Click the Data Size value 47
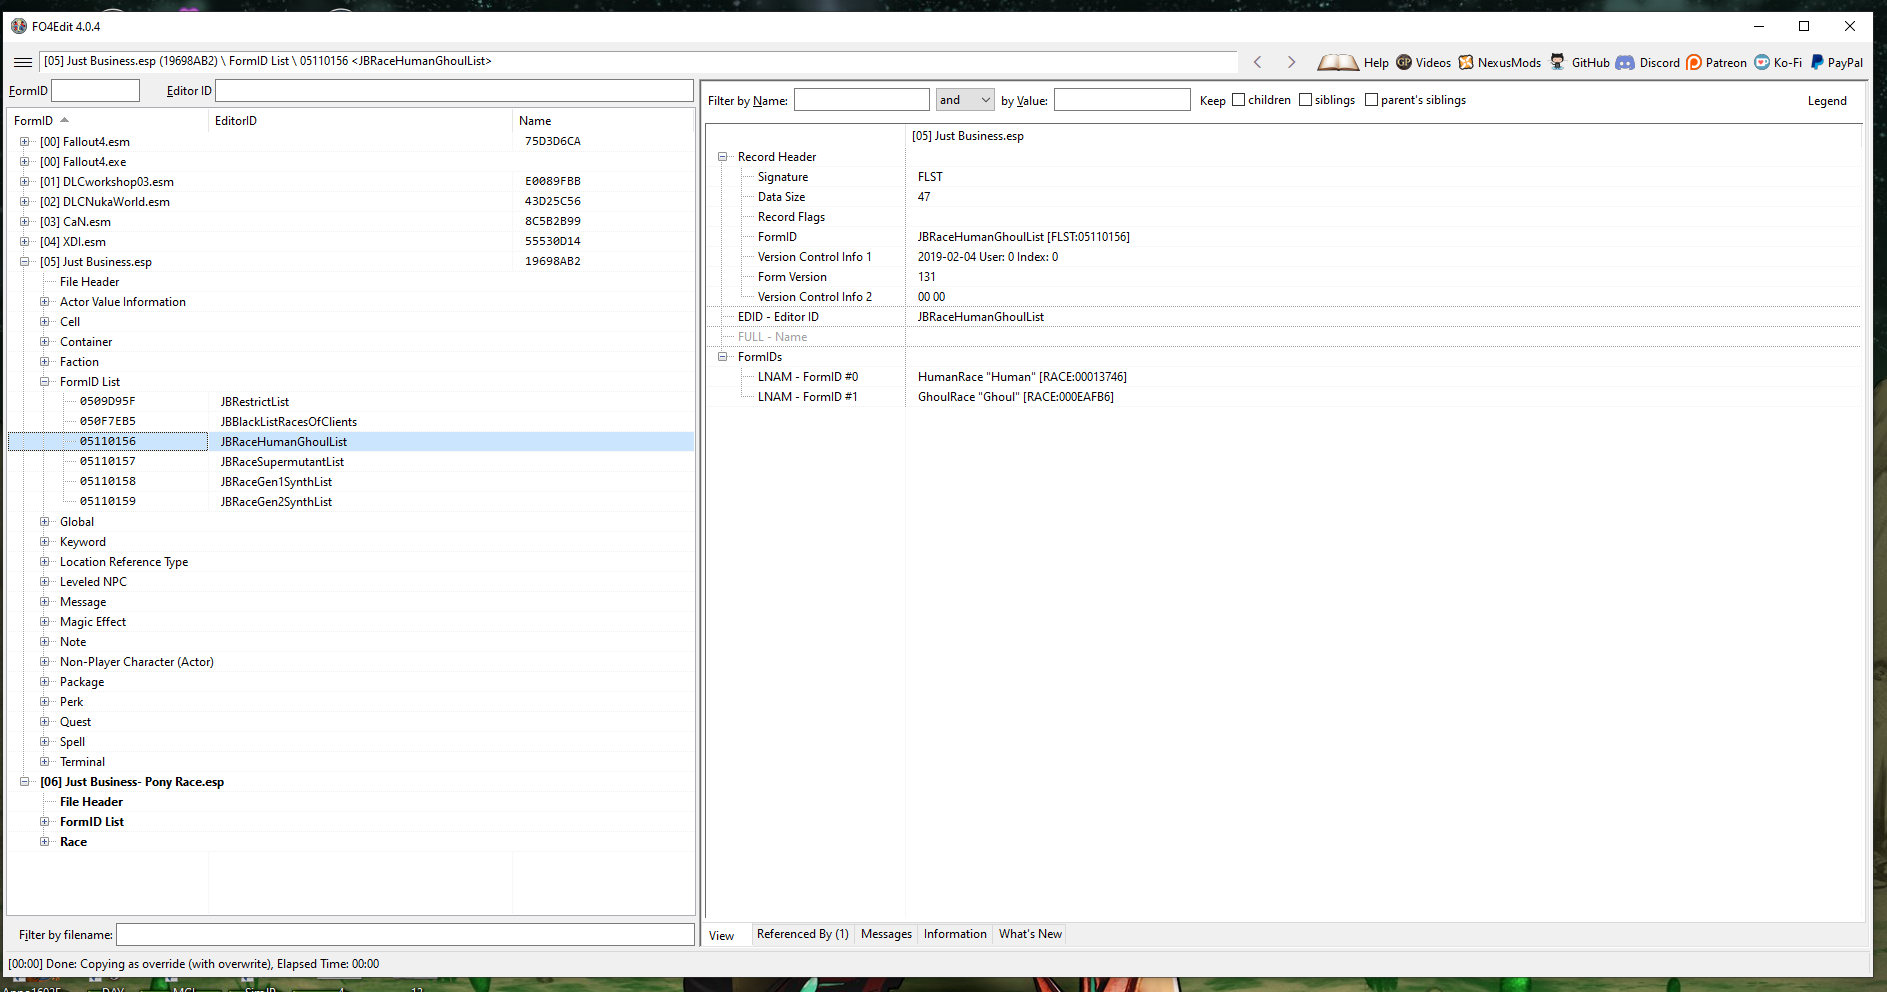This screenshot has height=992, width=1887. pyautogui.click(x=924, y=197)
